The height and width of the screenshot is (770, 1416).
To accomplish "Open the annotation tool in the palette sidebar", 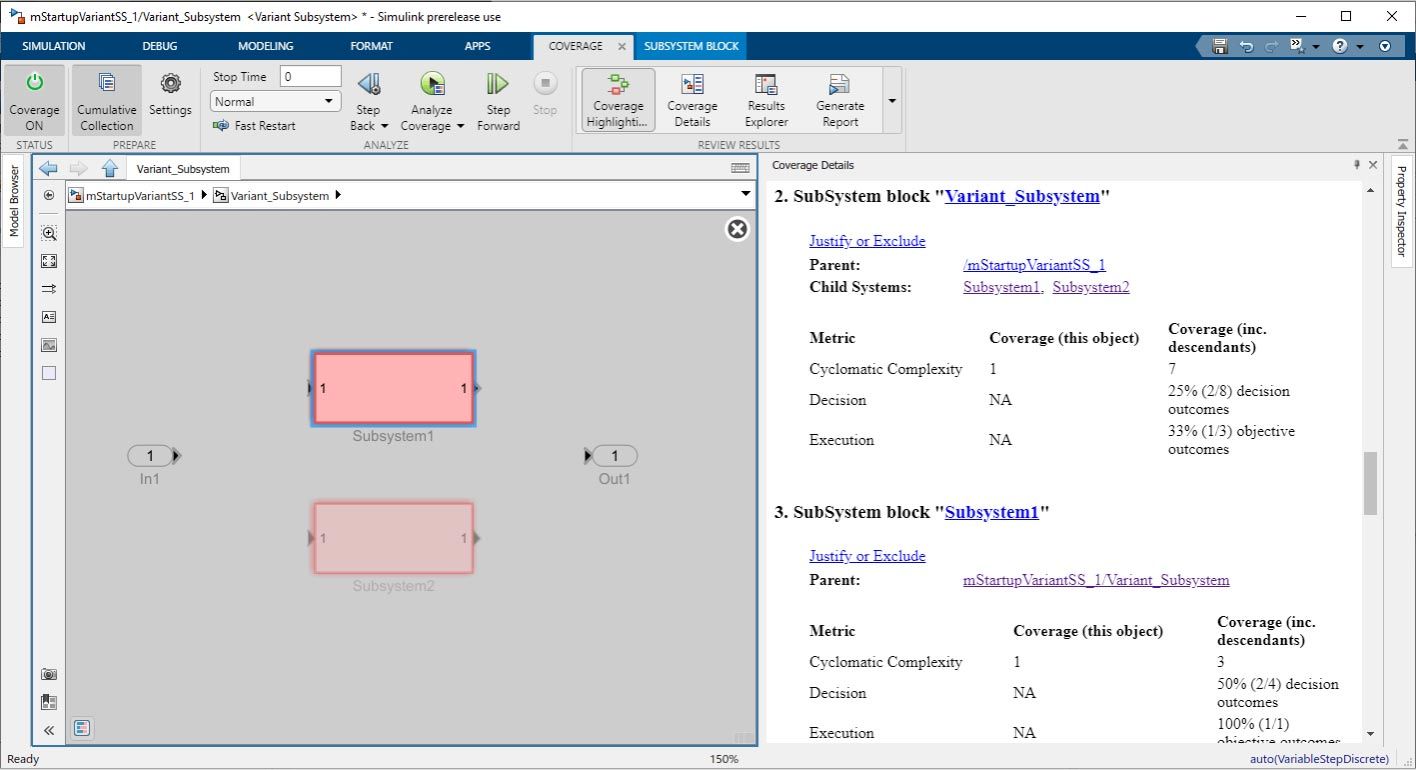I will pyautogui.click(x=48, y=316).
